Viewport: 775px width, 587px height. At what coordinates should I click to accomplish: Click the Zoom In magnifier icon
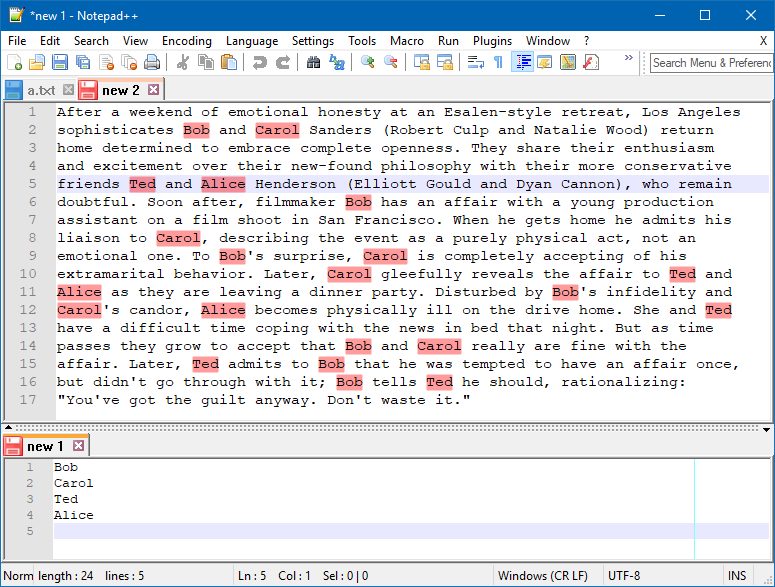click(367, 63)
